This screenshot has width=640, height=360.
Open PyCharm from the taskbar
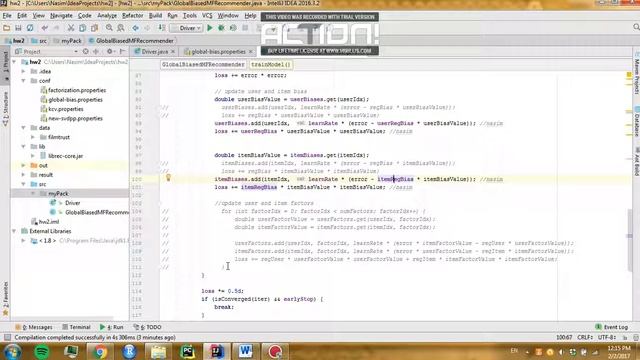coord(187,351)
